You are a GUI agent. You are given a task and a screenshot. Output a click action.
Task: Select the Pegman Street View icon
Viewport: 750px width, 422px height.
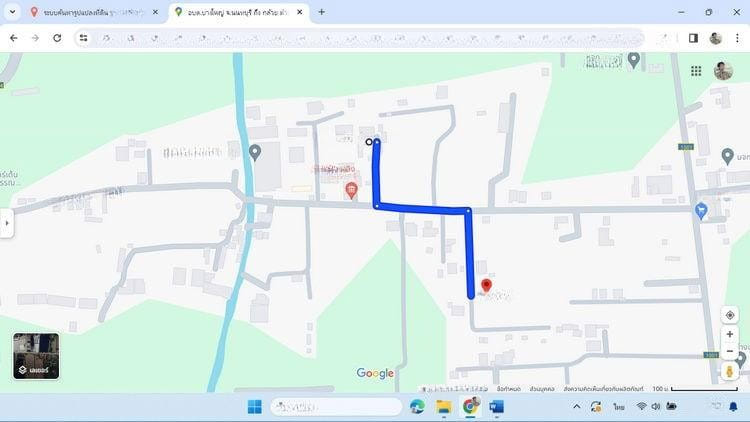click(730, 372)
